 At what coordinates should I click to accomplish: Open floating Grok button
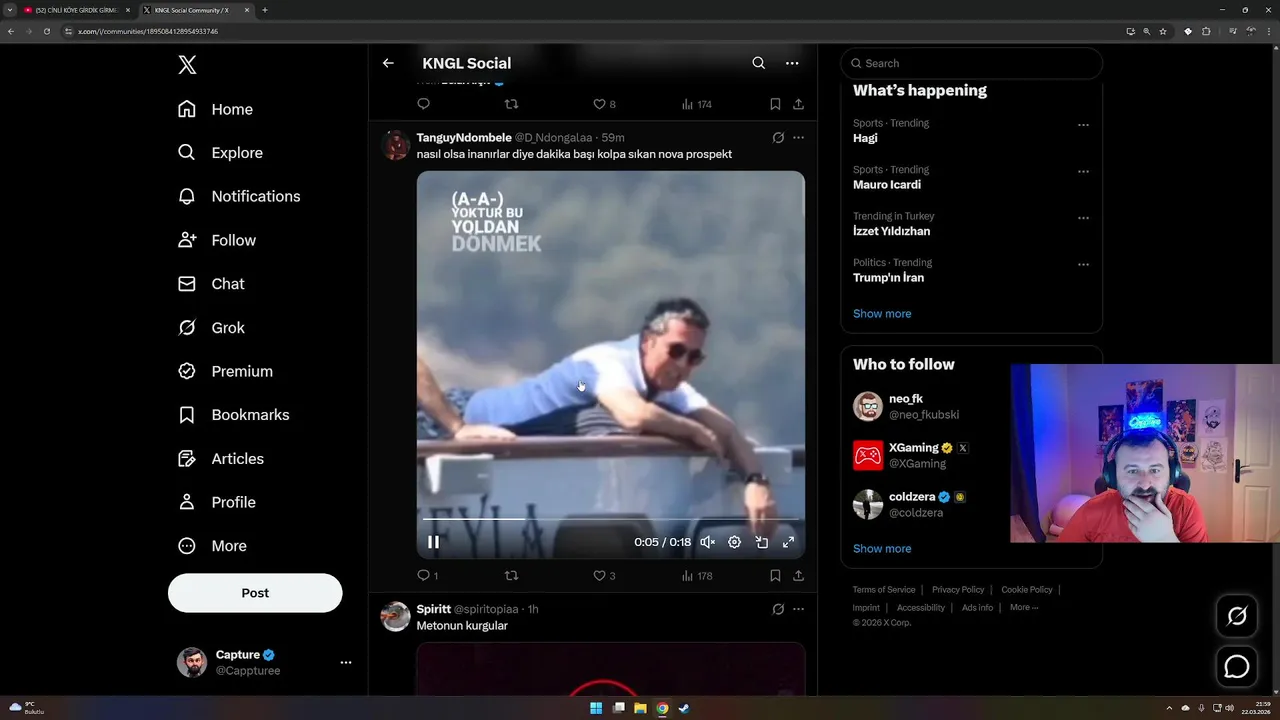[x=1237, y=616]
